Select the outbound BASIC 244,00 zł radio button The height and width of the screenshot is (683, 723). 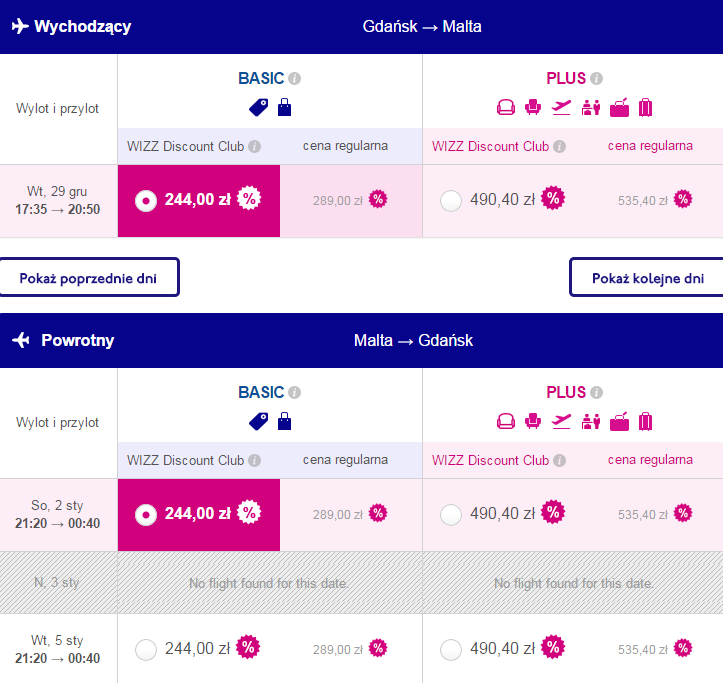click(x=146, y=201)
